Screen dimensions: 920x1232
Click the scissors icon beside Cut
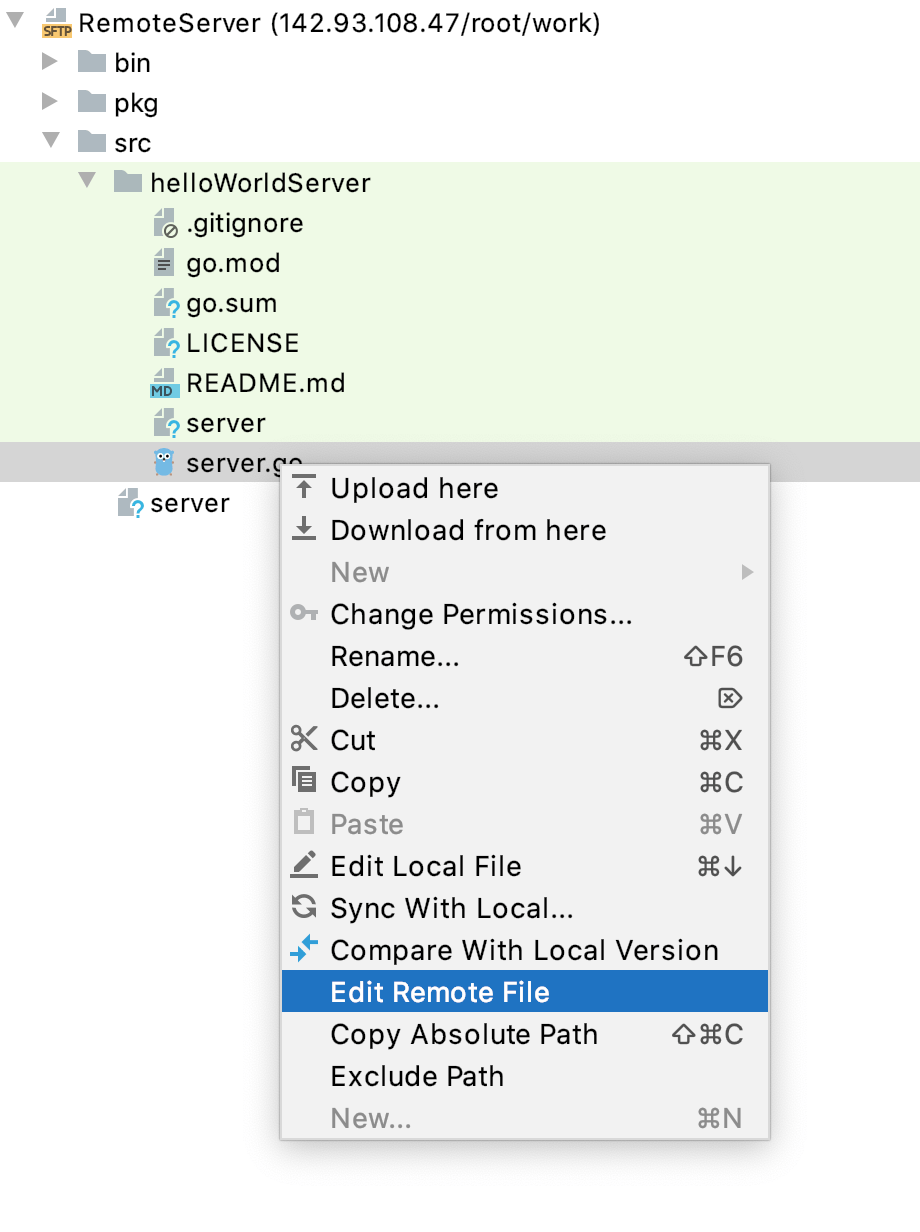pyautogui.click(x=303, y=740)
